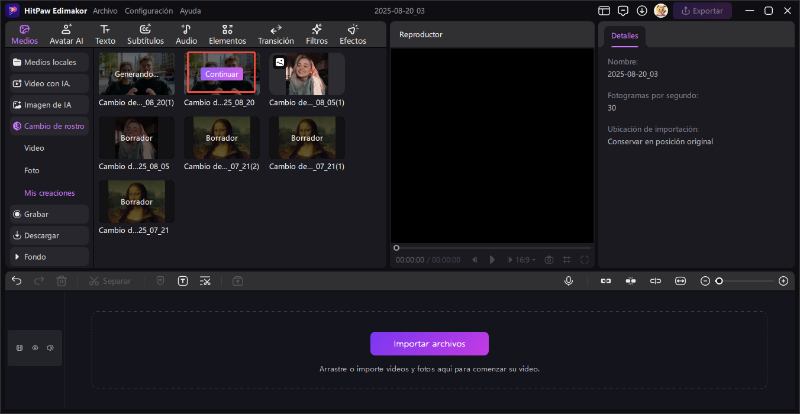Select Imagen de IA in sidebar
This screenshot has height=414, width=800.
click(x=49, y=105)
